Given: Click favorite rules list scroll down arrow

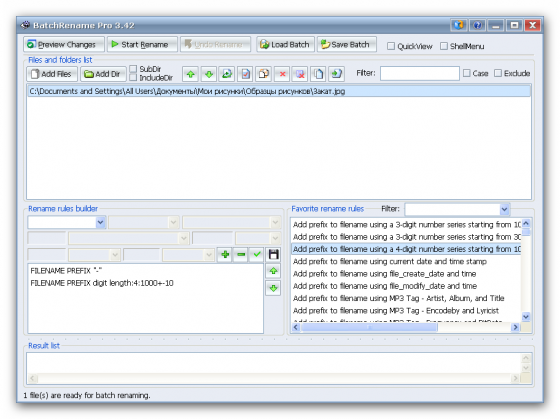Looking at the screenshot, I should click(x=526, y=316).
